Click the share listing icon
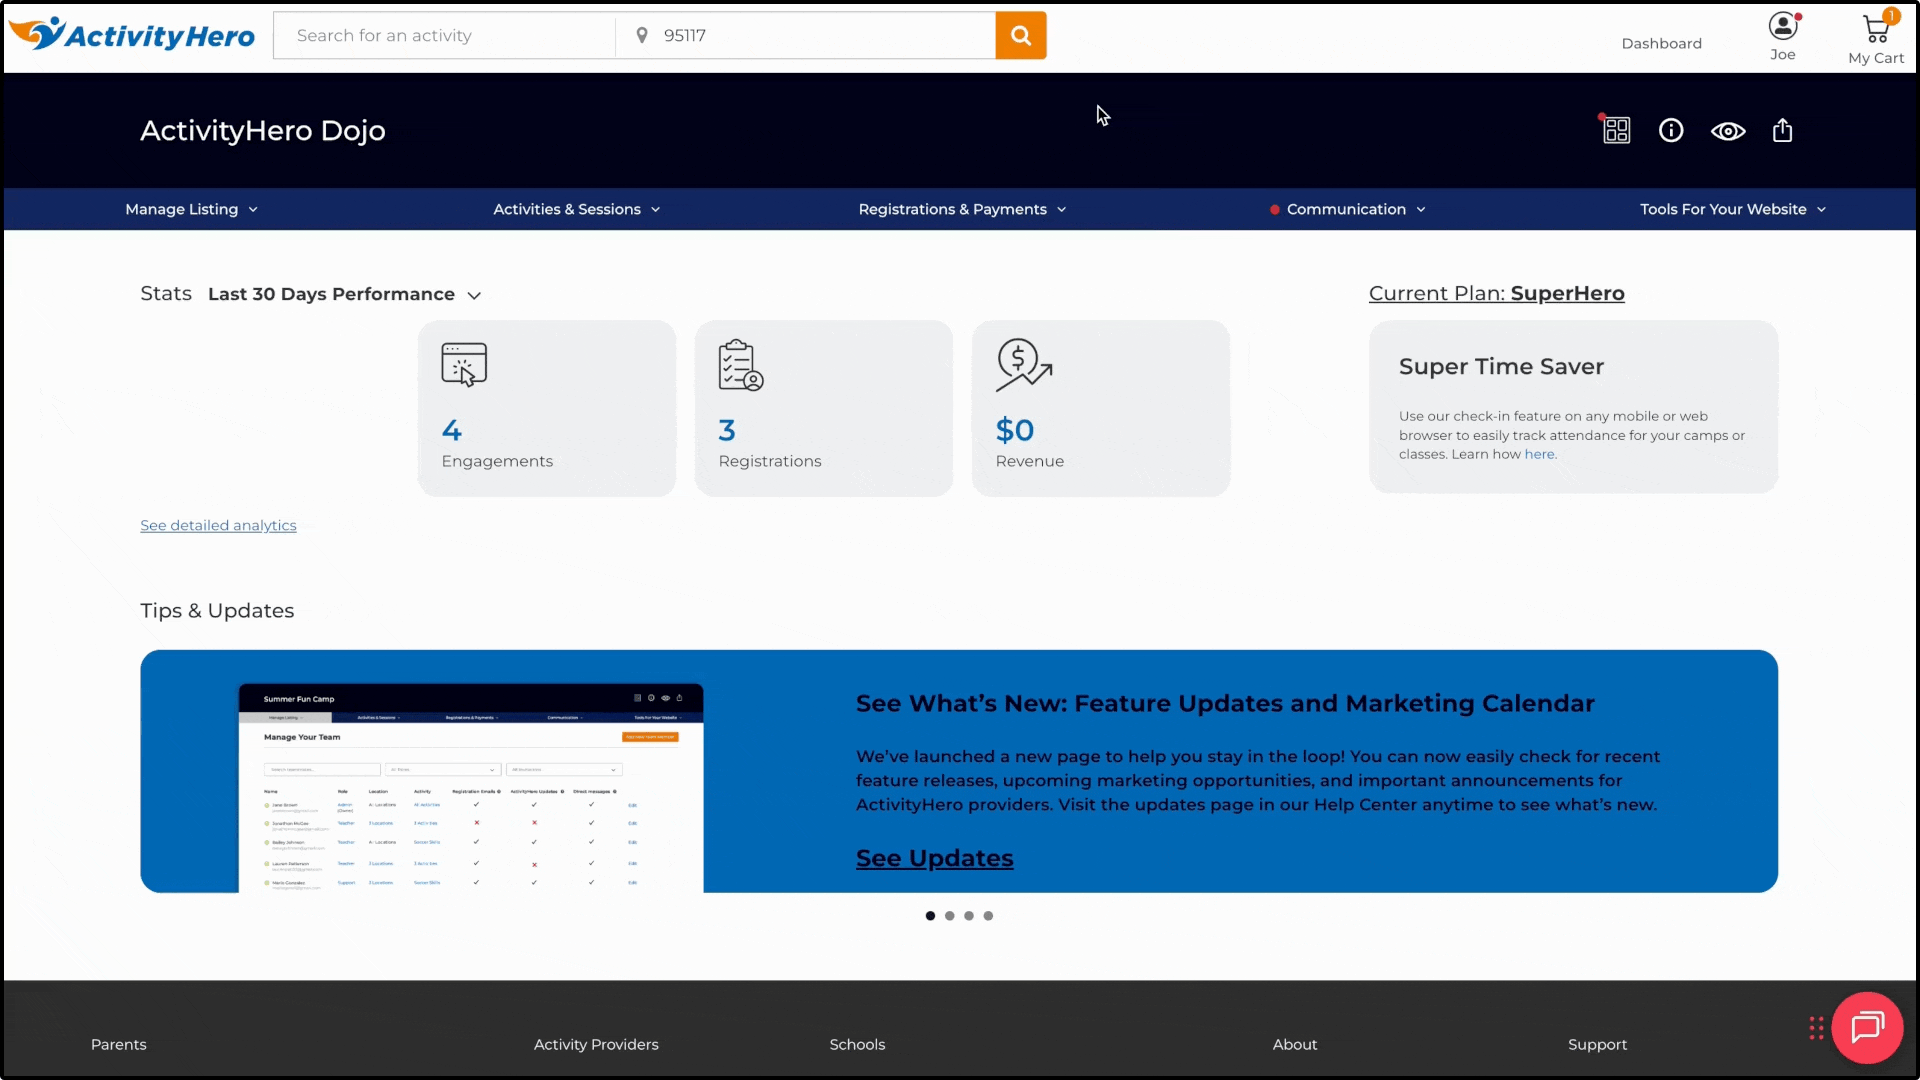Image resolution: width=1920 pixels, height=1080 pixels. (1782, 130)
